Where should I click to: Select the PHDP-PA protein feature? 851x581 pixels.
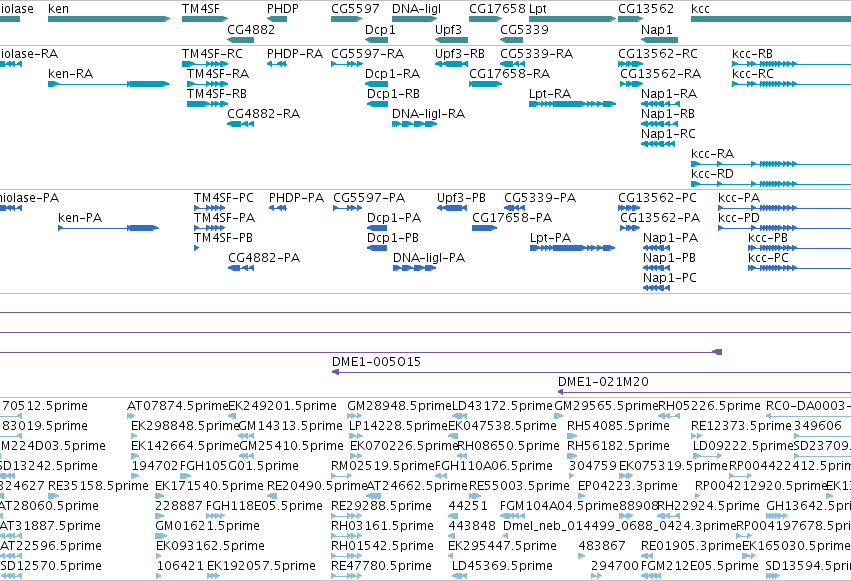[277, 208]
